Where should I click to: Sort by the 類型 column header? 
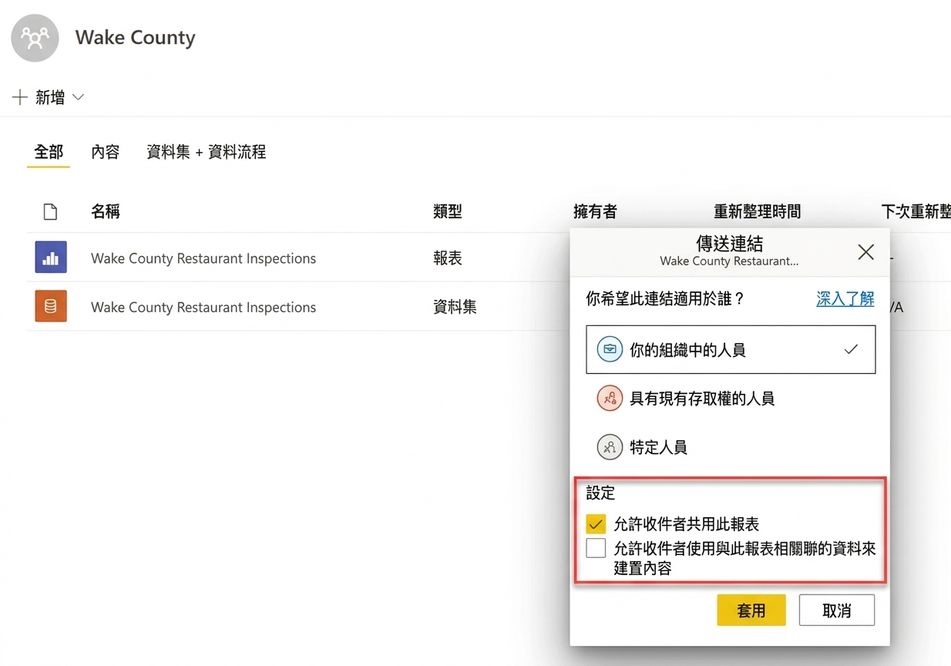pos(448,211)
